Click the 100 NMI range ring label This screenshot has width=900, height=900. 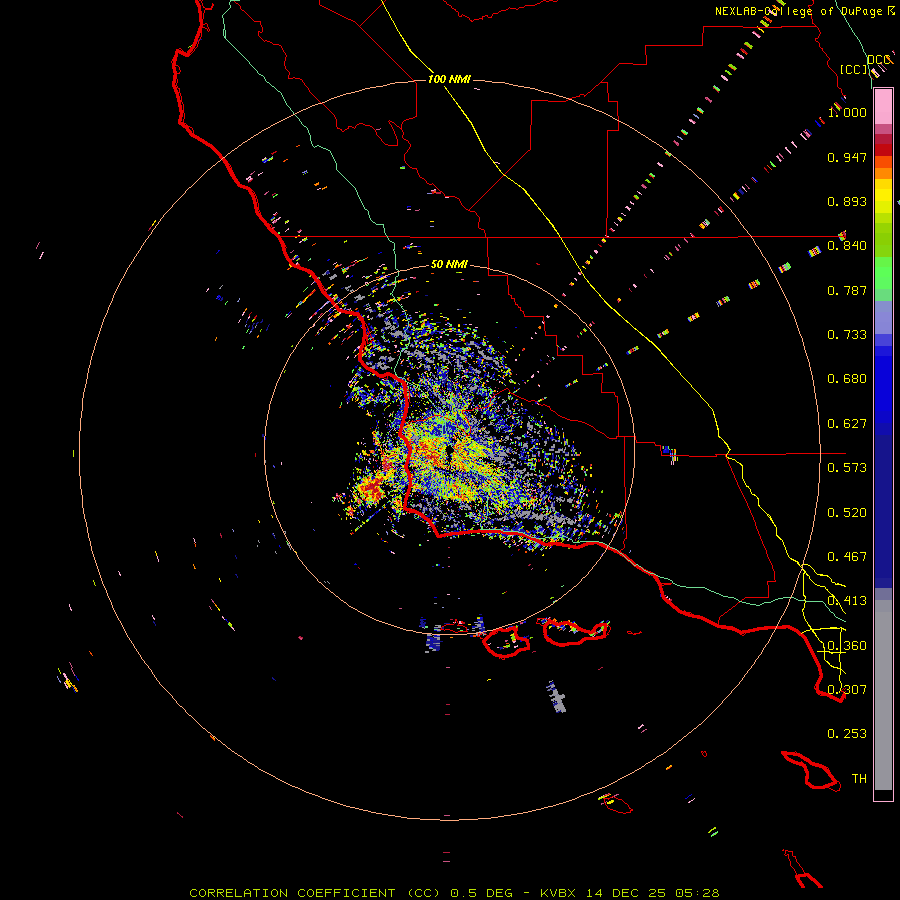click(449, 79)
